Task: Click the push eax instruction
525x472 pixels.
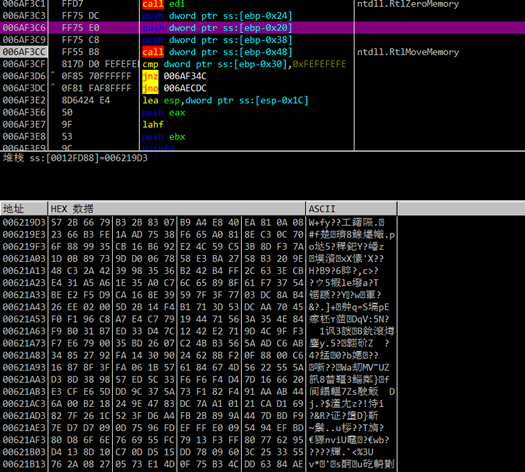Action: pos(164,112)
